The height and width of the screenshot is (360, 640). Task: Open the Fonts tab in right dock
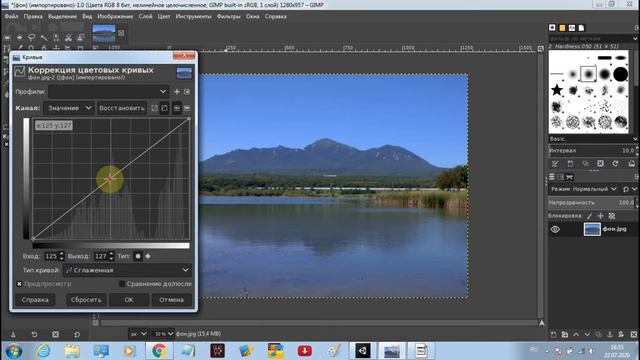572,27
